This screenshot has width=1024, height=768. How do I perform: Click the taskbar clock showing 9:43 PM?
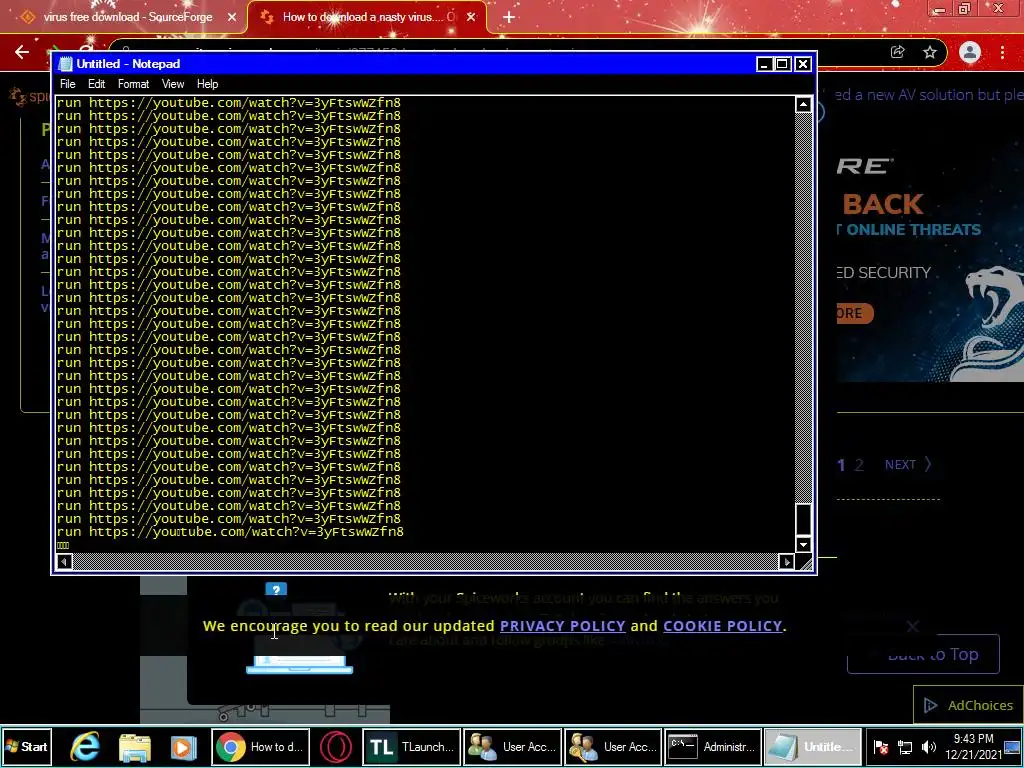(973, 747)
